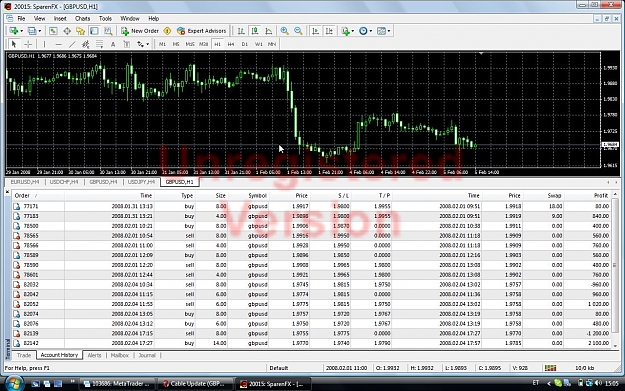Show the Market Watch window
The height and width of the screenshot is (391, 625).
pyautogui.click(x=53, y=31)
